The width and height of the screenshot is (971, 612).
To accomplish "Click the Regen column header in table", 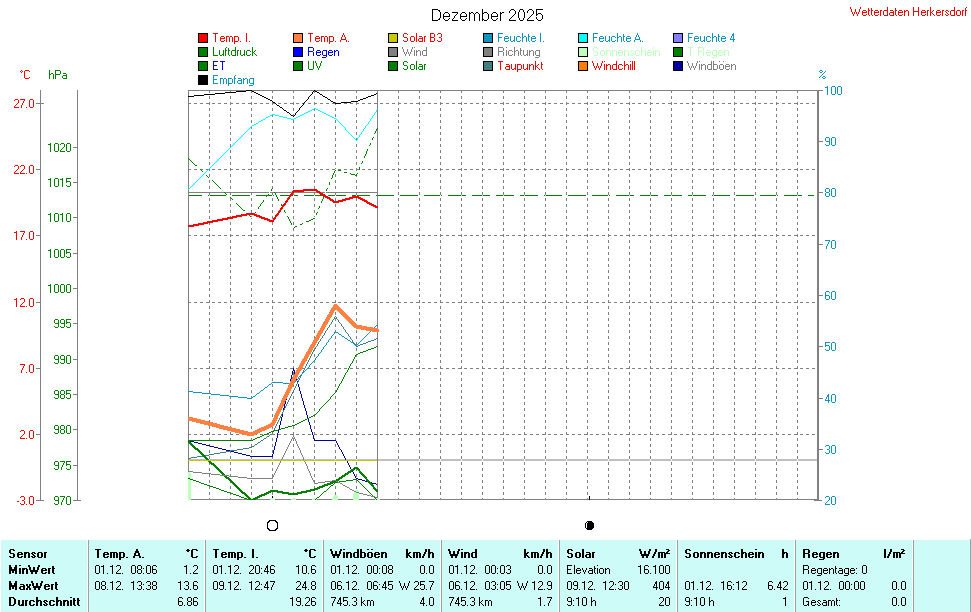I will [821, 553].
